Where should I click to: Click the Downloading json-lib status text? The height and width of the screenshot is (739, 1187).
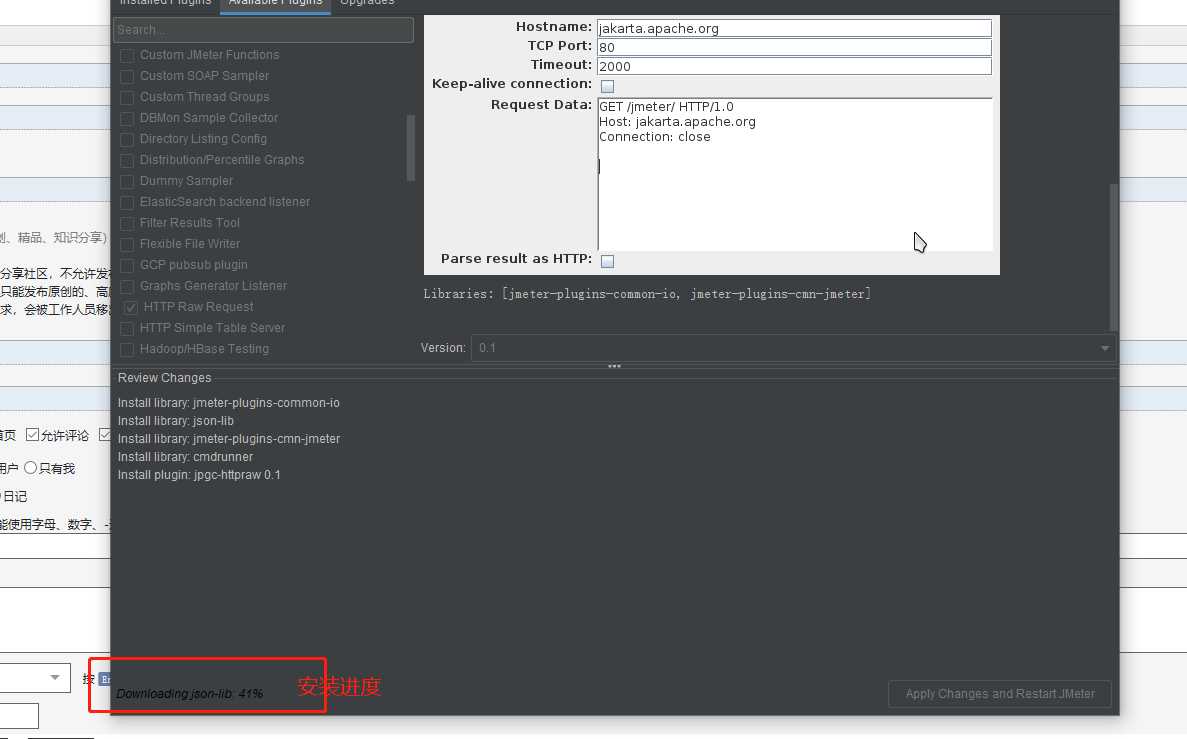[x=189, y=694]
